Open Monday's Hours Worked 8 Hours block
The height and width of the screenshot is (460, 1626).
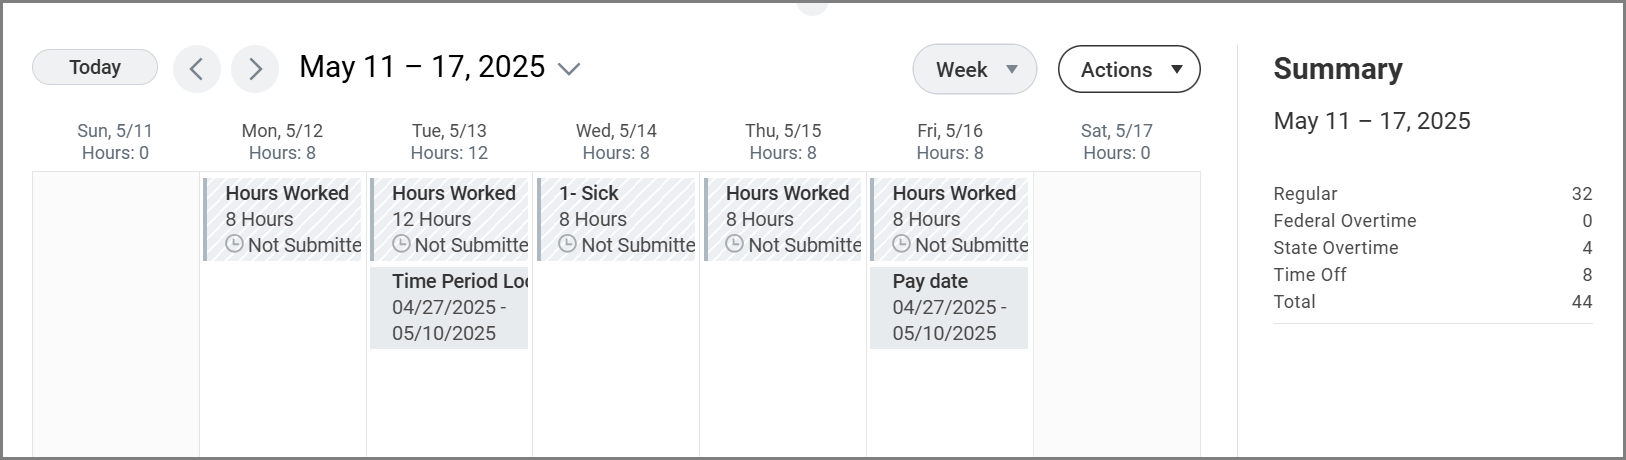[286, 207]
